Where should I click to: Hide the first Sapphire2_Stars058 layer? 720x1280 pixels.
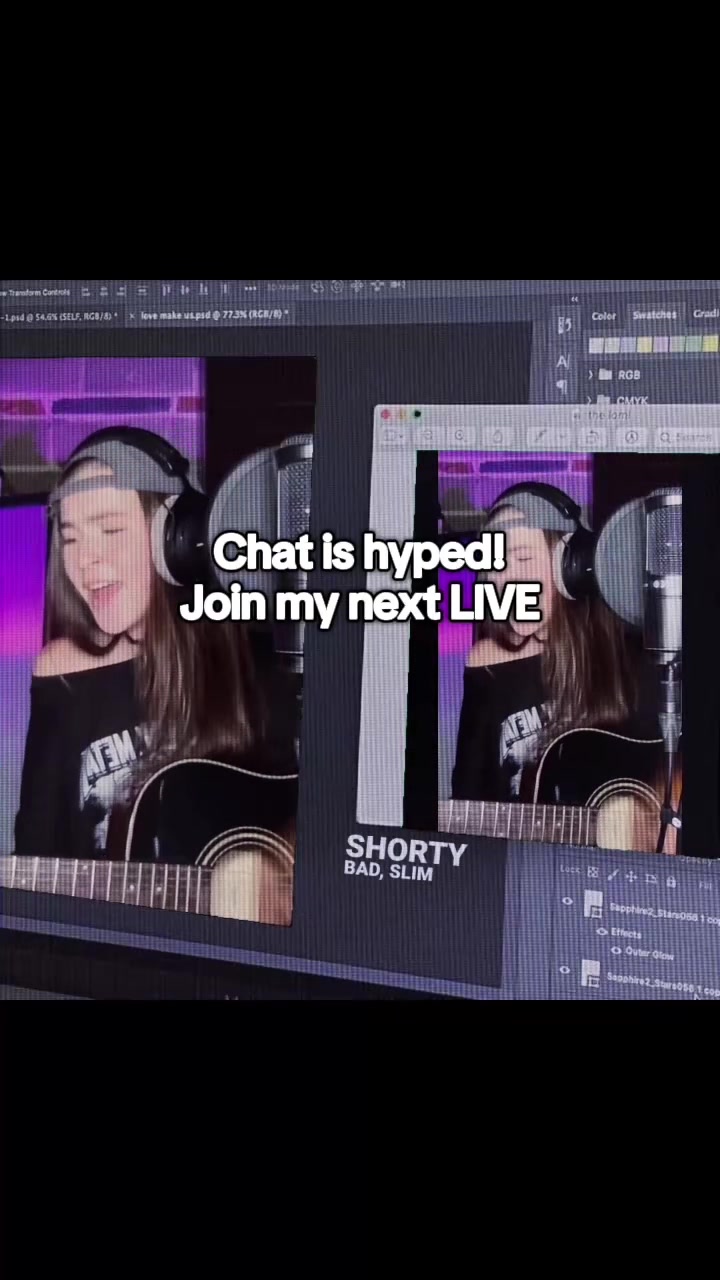pos(567,901)
